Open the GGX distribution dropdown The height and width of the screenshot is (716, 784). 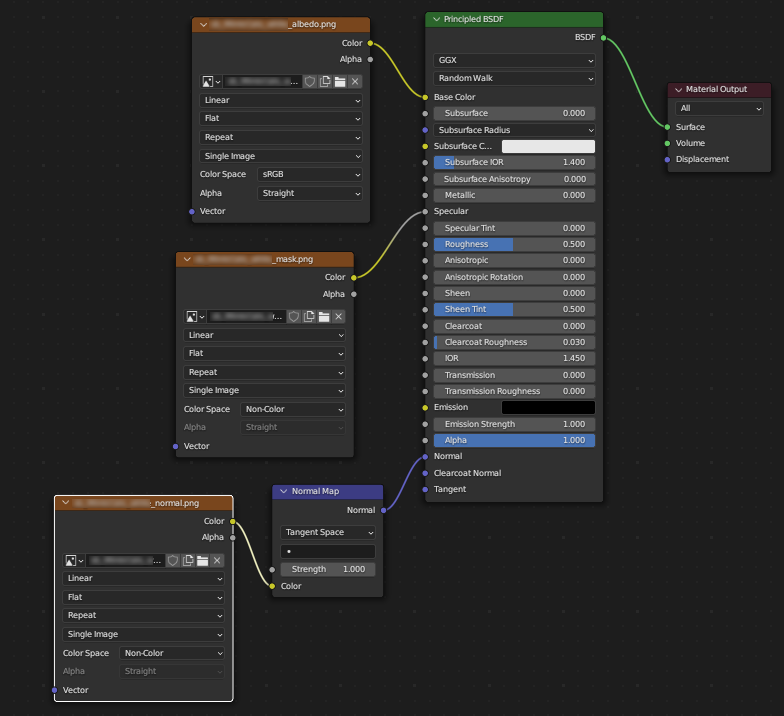pyautogui.click(x=515, y=60)
